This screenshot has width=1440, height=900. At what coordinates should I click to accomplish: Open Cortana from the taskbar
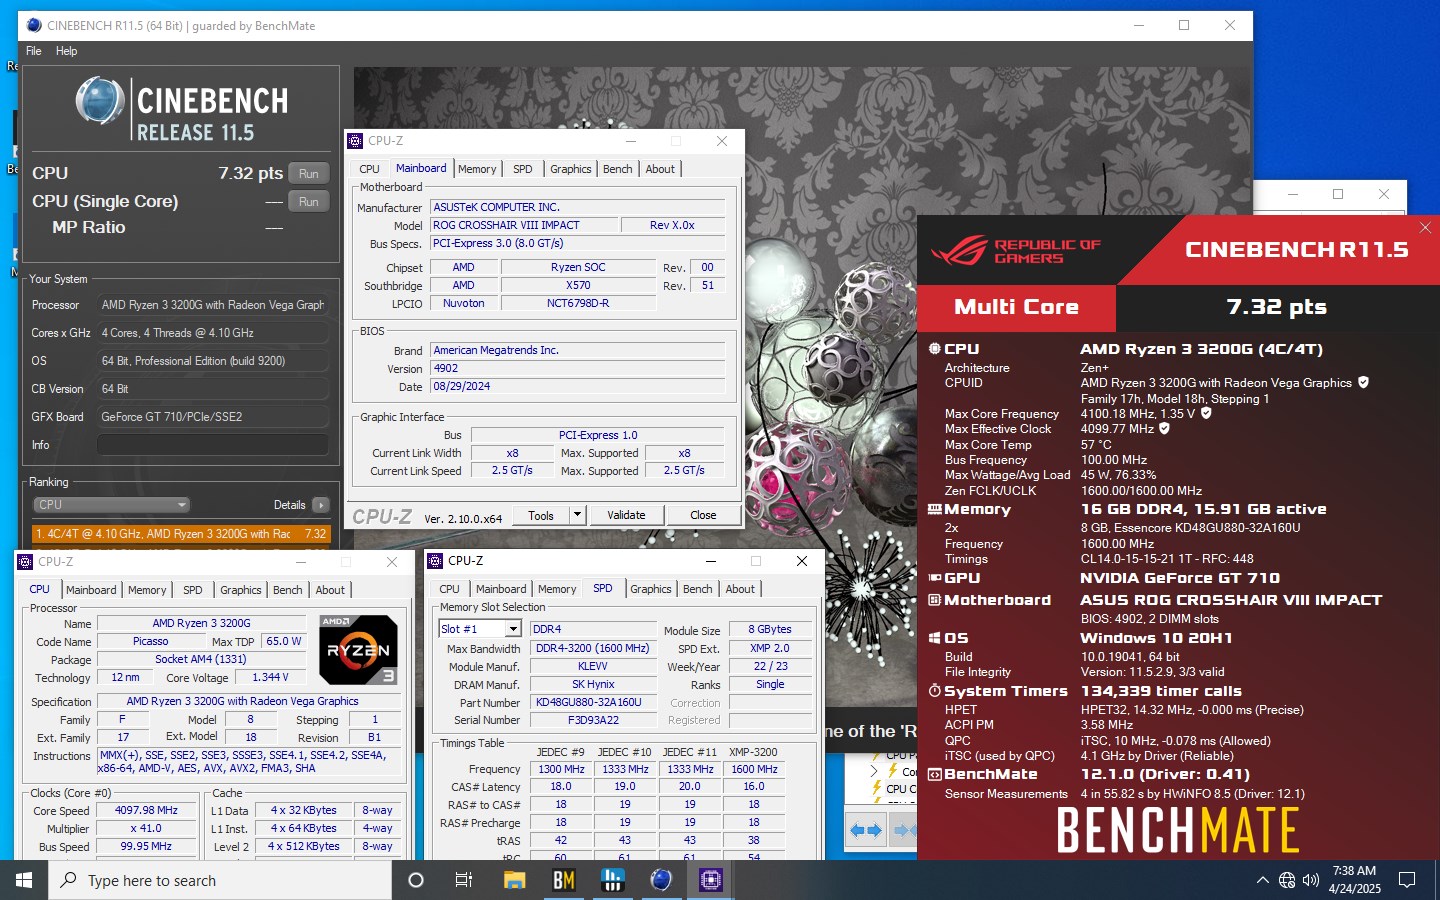click(416, 880)
